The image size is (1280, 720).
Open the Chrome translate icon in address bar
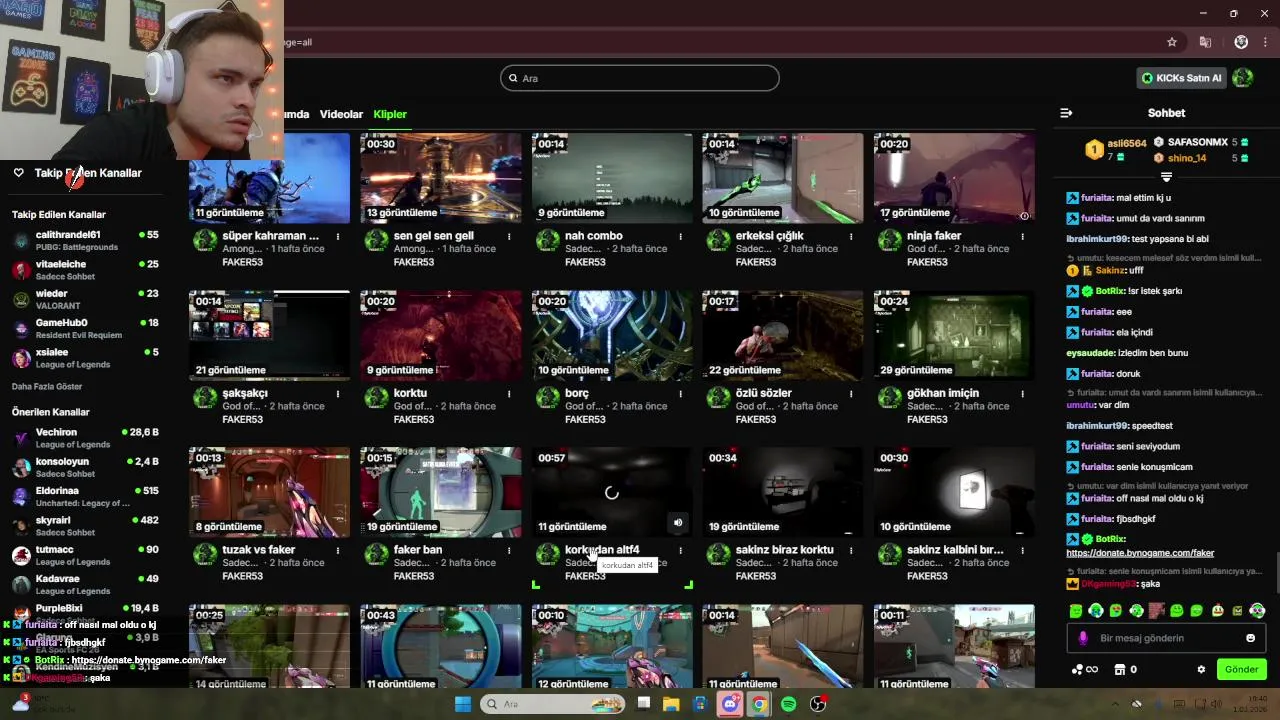(1205, 42)
